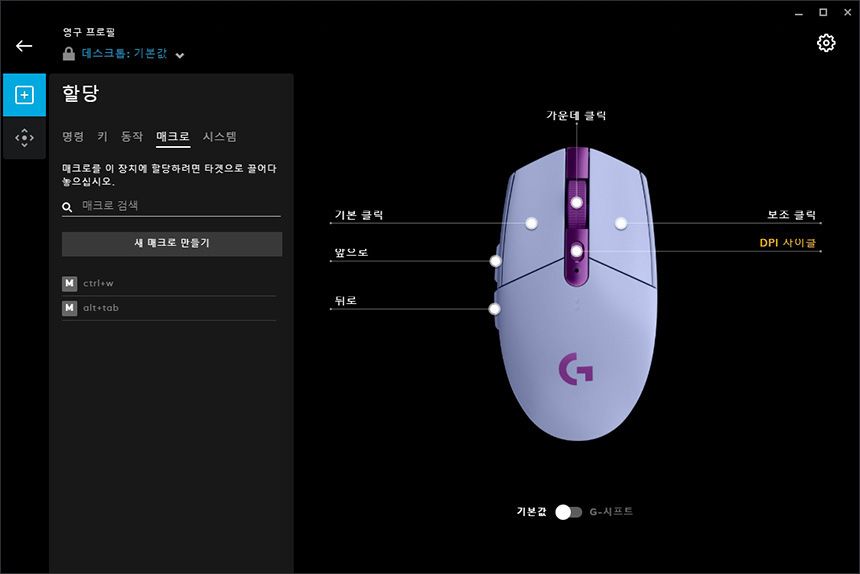Select the primary click button dot on mouse

(x=531, y=223)
